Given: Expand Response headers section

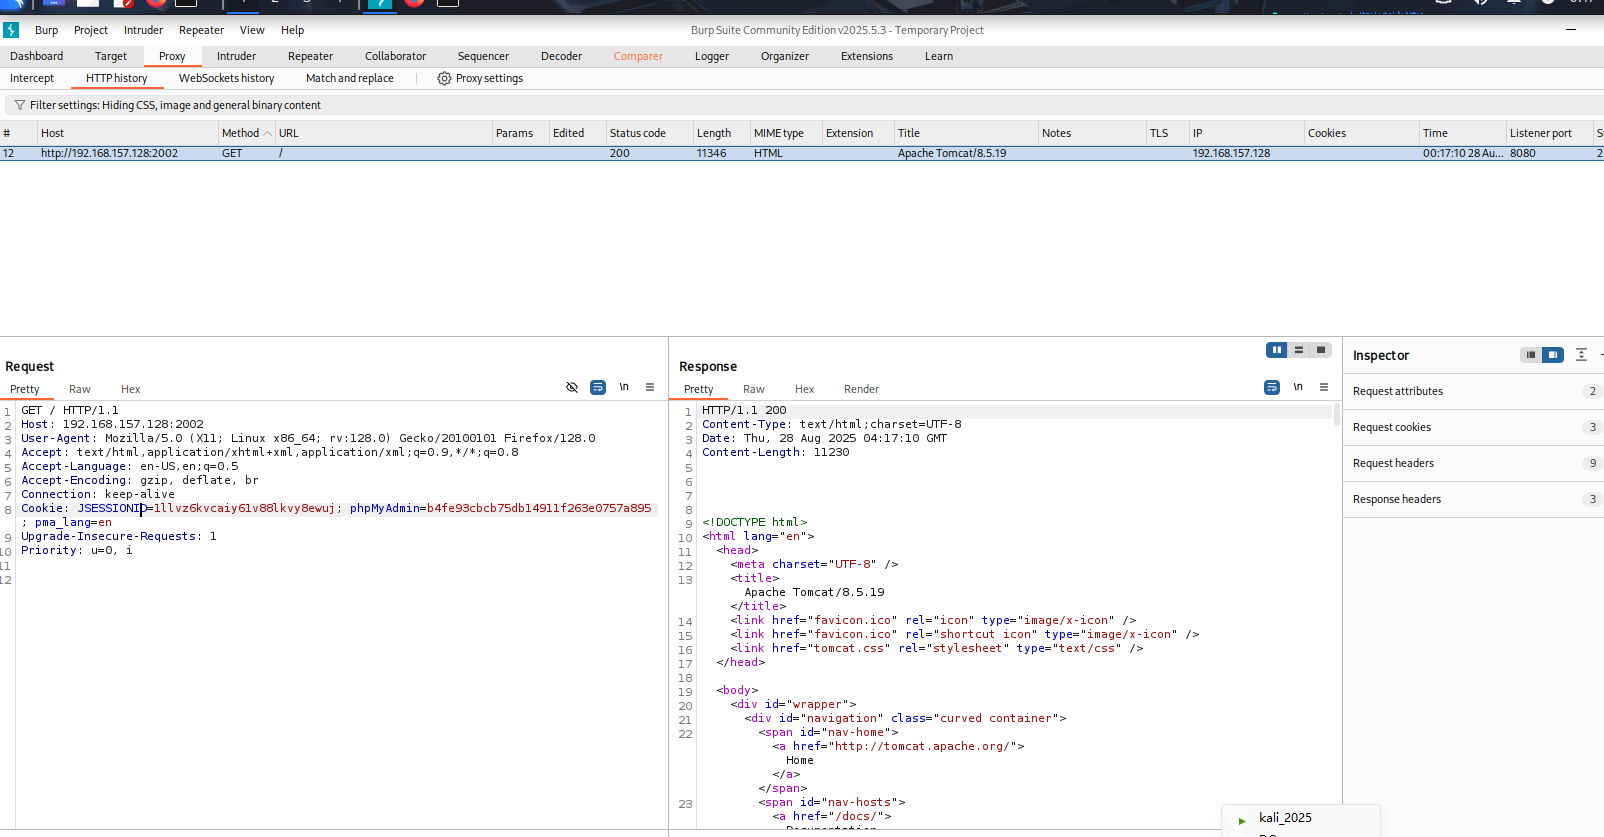Looking at the screenshot, I should click(1473, 499).
